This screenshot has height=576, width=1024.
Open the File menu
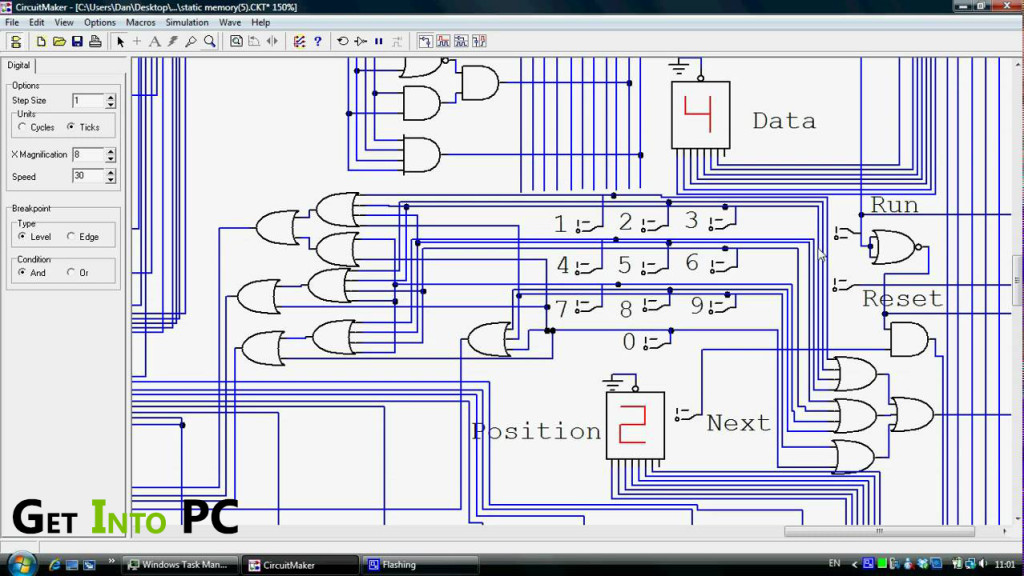coord(12,22)
